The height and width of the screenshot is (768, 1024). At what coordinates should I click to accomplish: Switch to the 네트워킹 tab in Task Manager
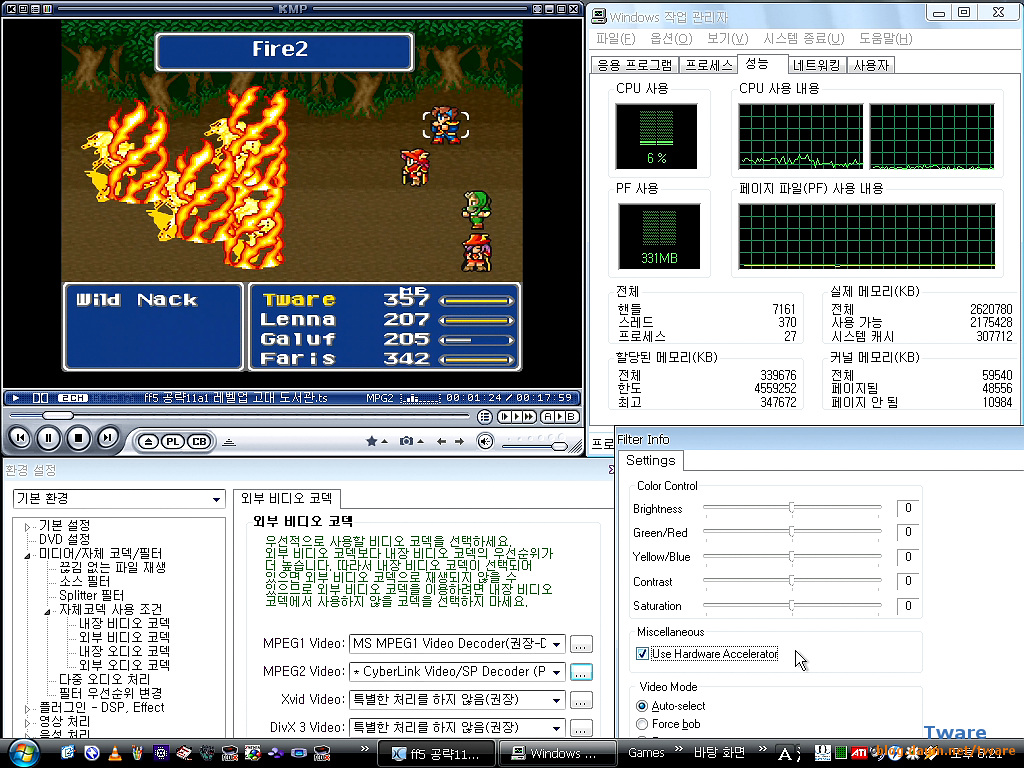tap(816, 65)
